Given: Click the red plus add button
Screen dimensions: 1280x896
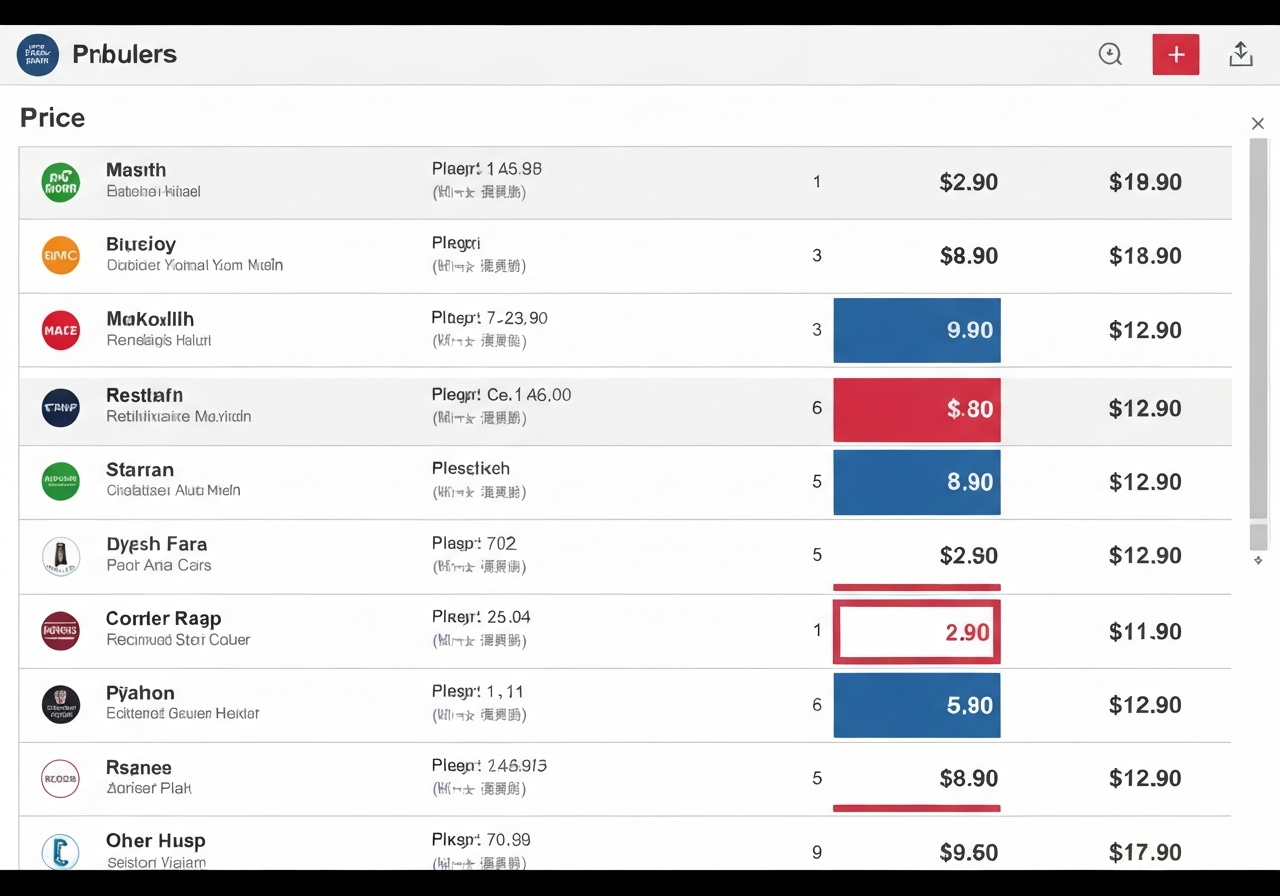Looking at the screenshot, I should (x=1175, y=55).
